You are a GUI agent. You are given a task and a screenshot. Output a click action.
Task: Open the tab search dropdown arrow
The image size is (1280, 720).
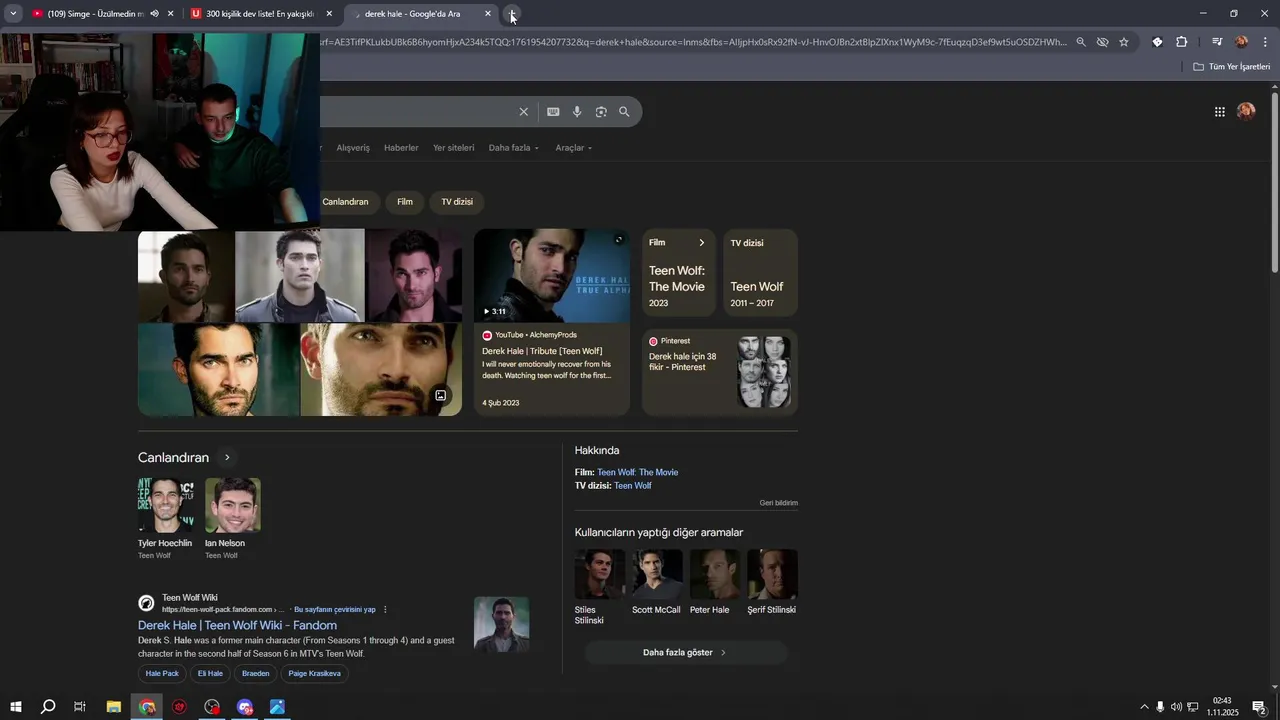tap(13, 14)
